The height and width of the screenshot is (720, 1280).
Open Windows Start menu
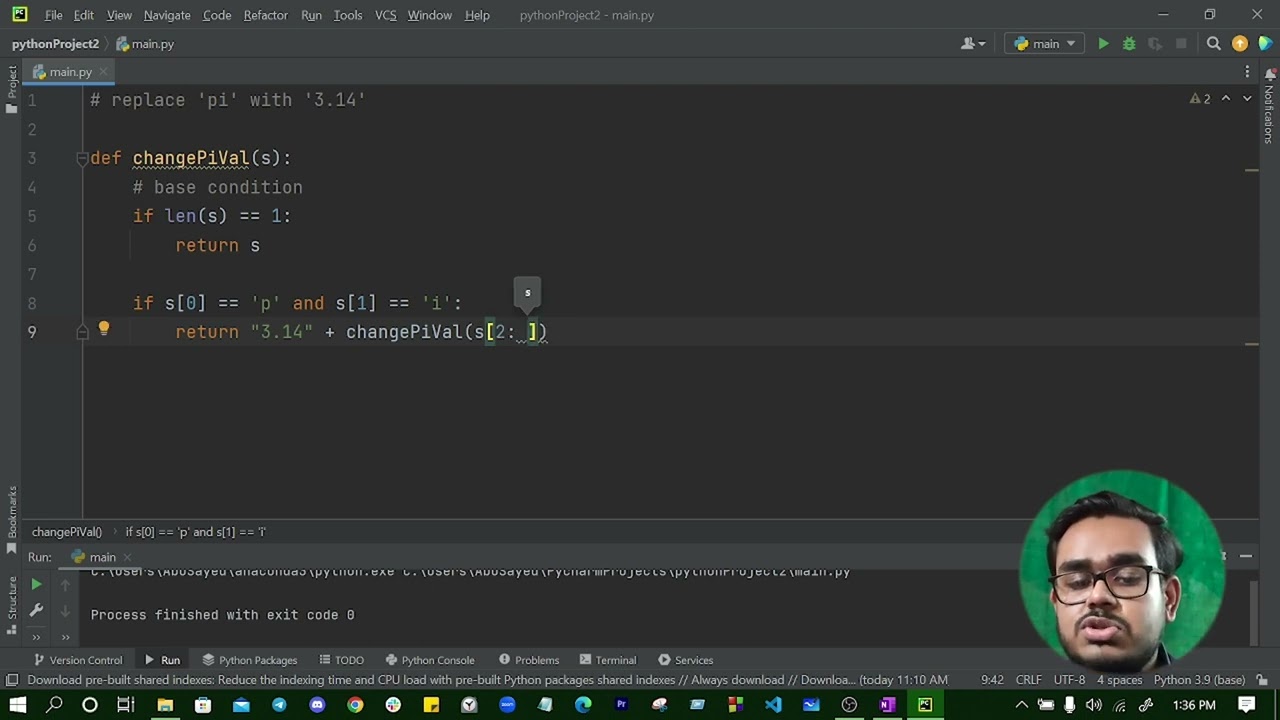click(x=17, y=705)
